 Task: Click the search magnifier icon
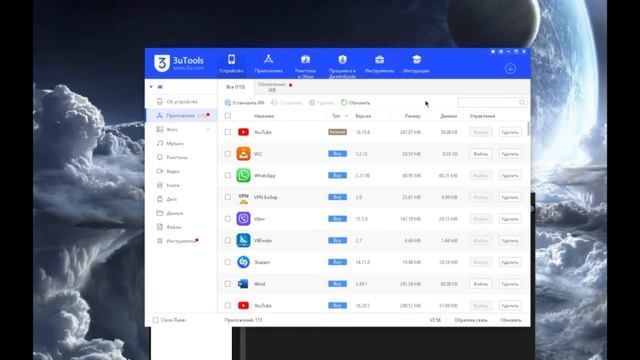(522, 102)
